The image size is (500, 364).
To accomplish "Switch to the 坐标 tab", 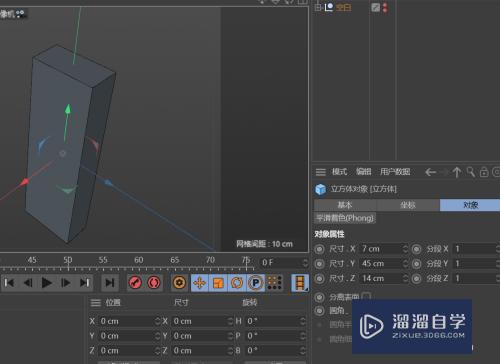I will [x=408, y=205].
